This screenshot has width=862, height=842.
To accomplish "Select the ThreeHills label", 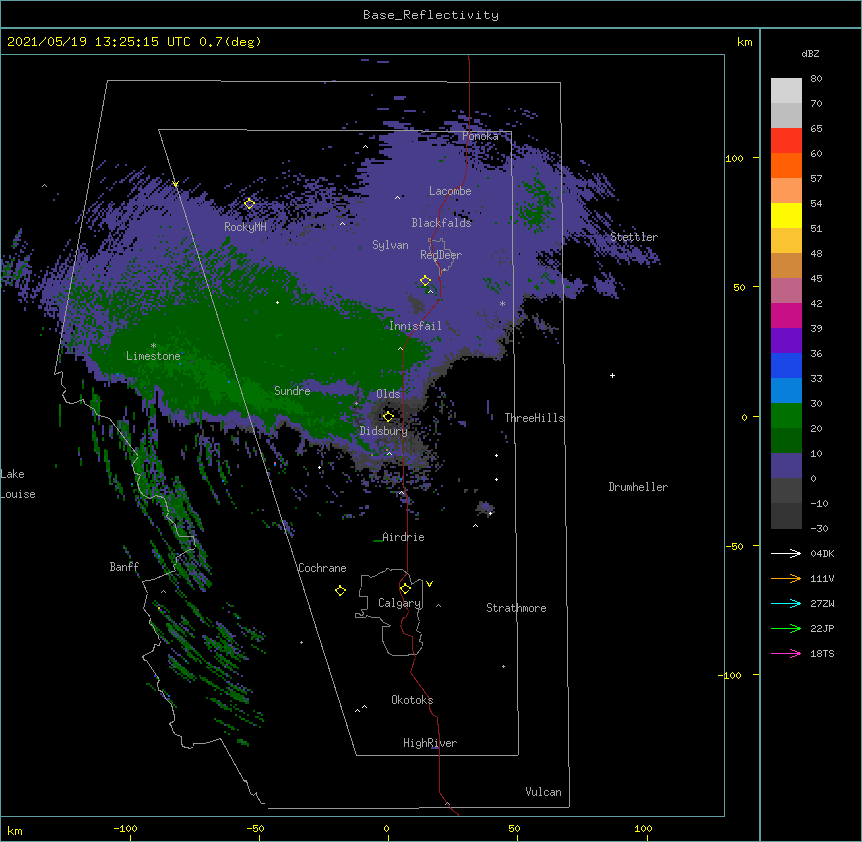I will click(x=534, y=418).
